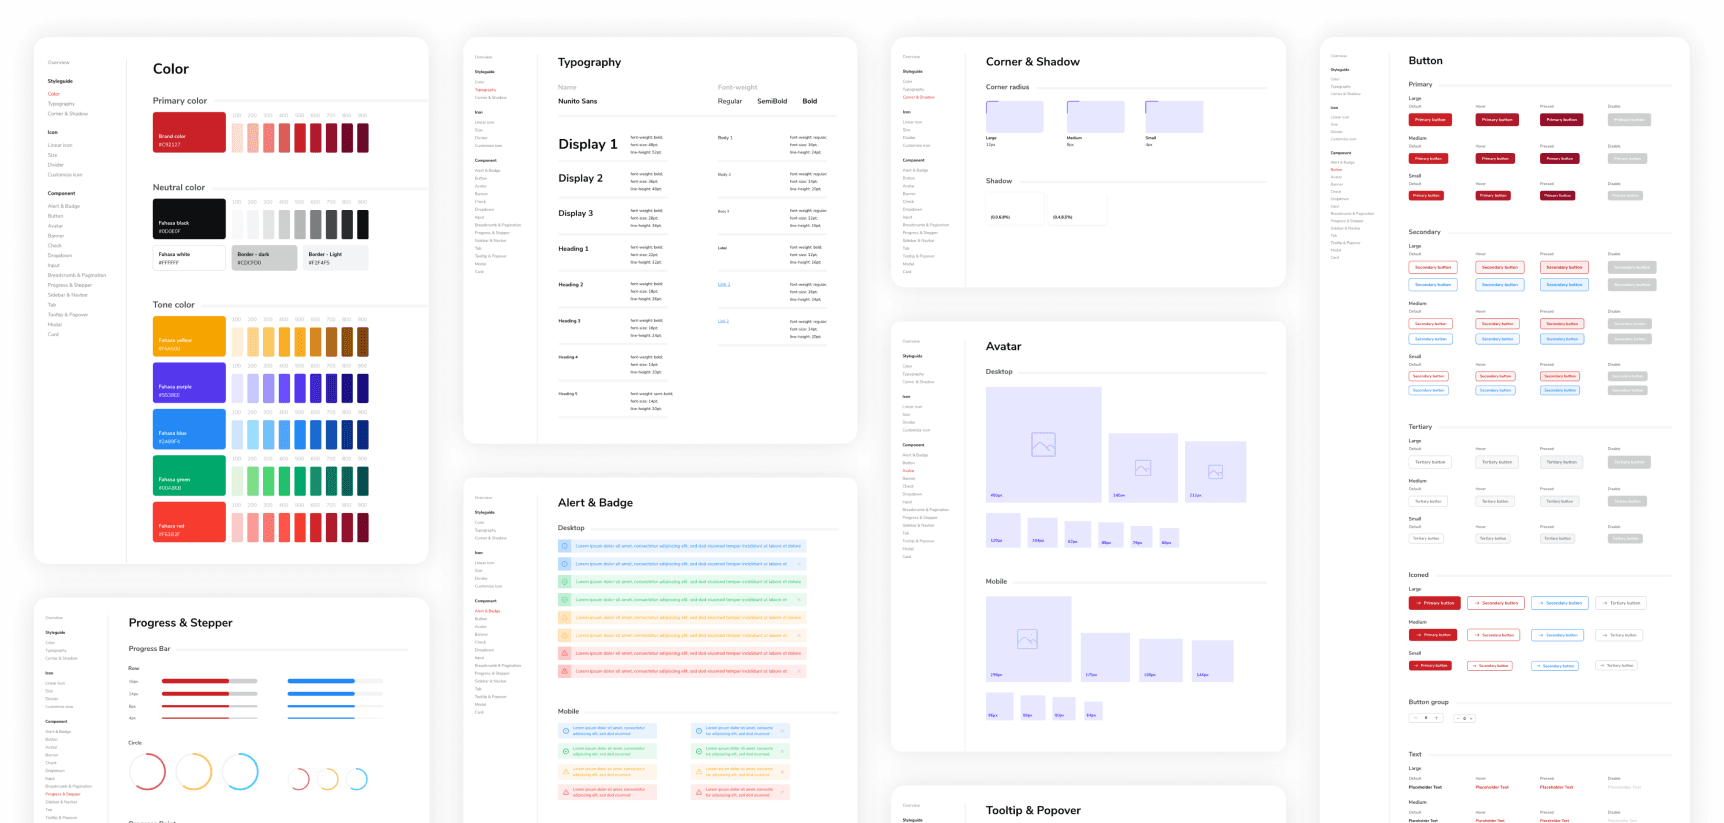The width and height of the screenshot is (1724, 823).
Task: Open Customize icon in Color panel sidebar
Action: pyautogui.click(x=65, y=175)
